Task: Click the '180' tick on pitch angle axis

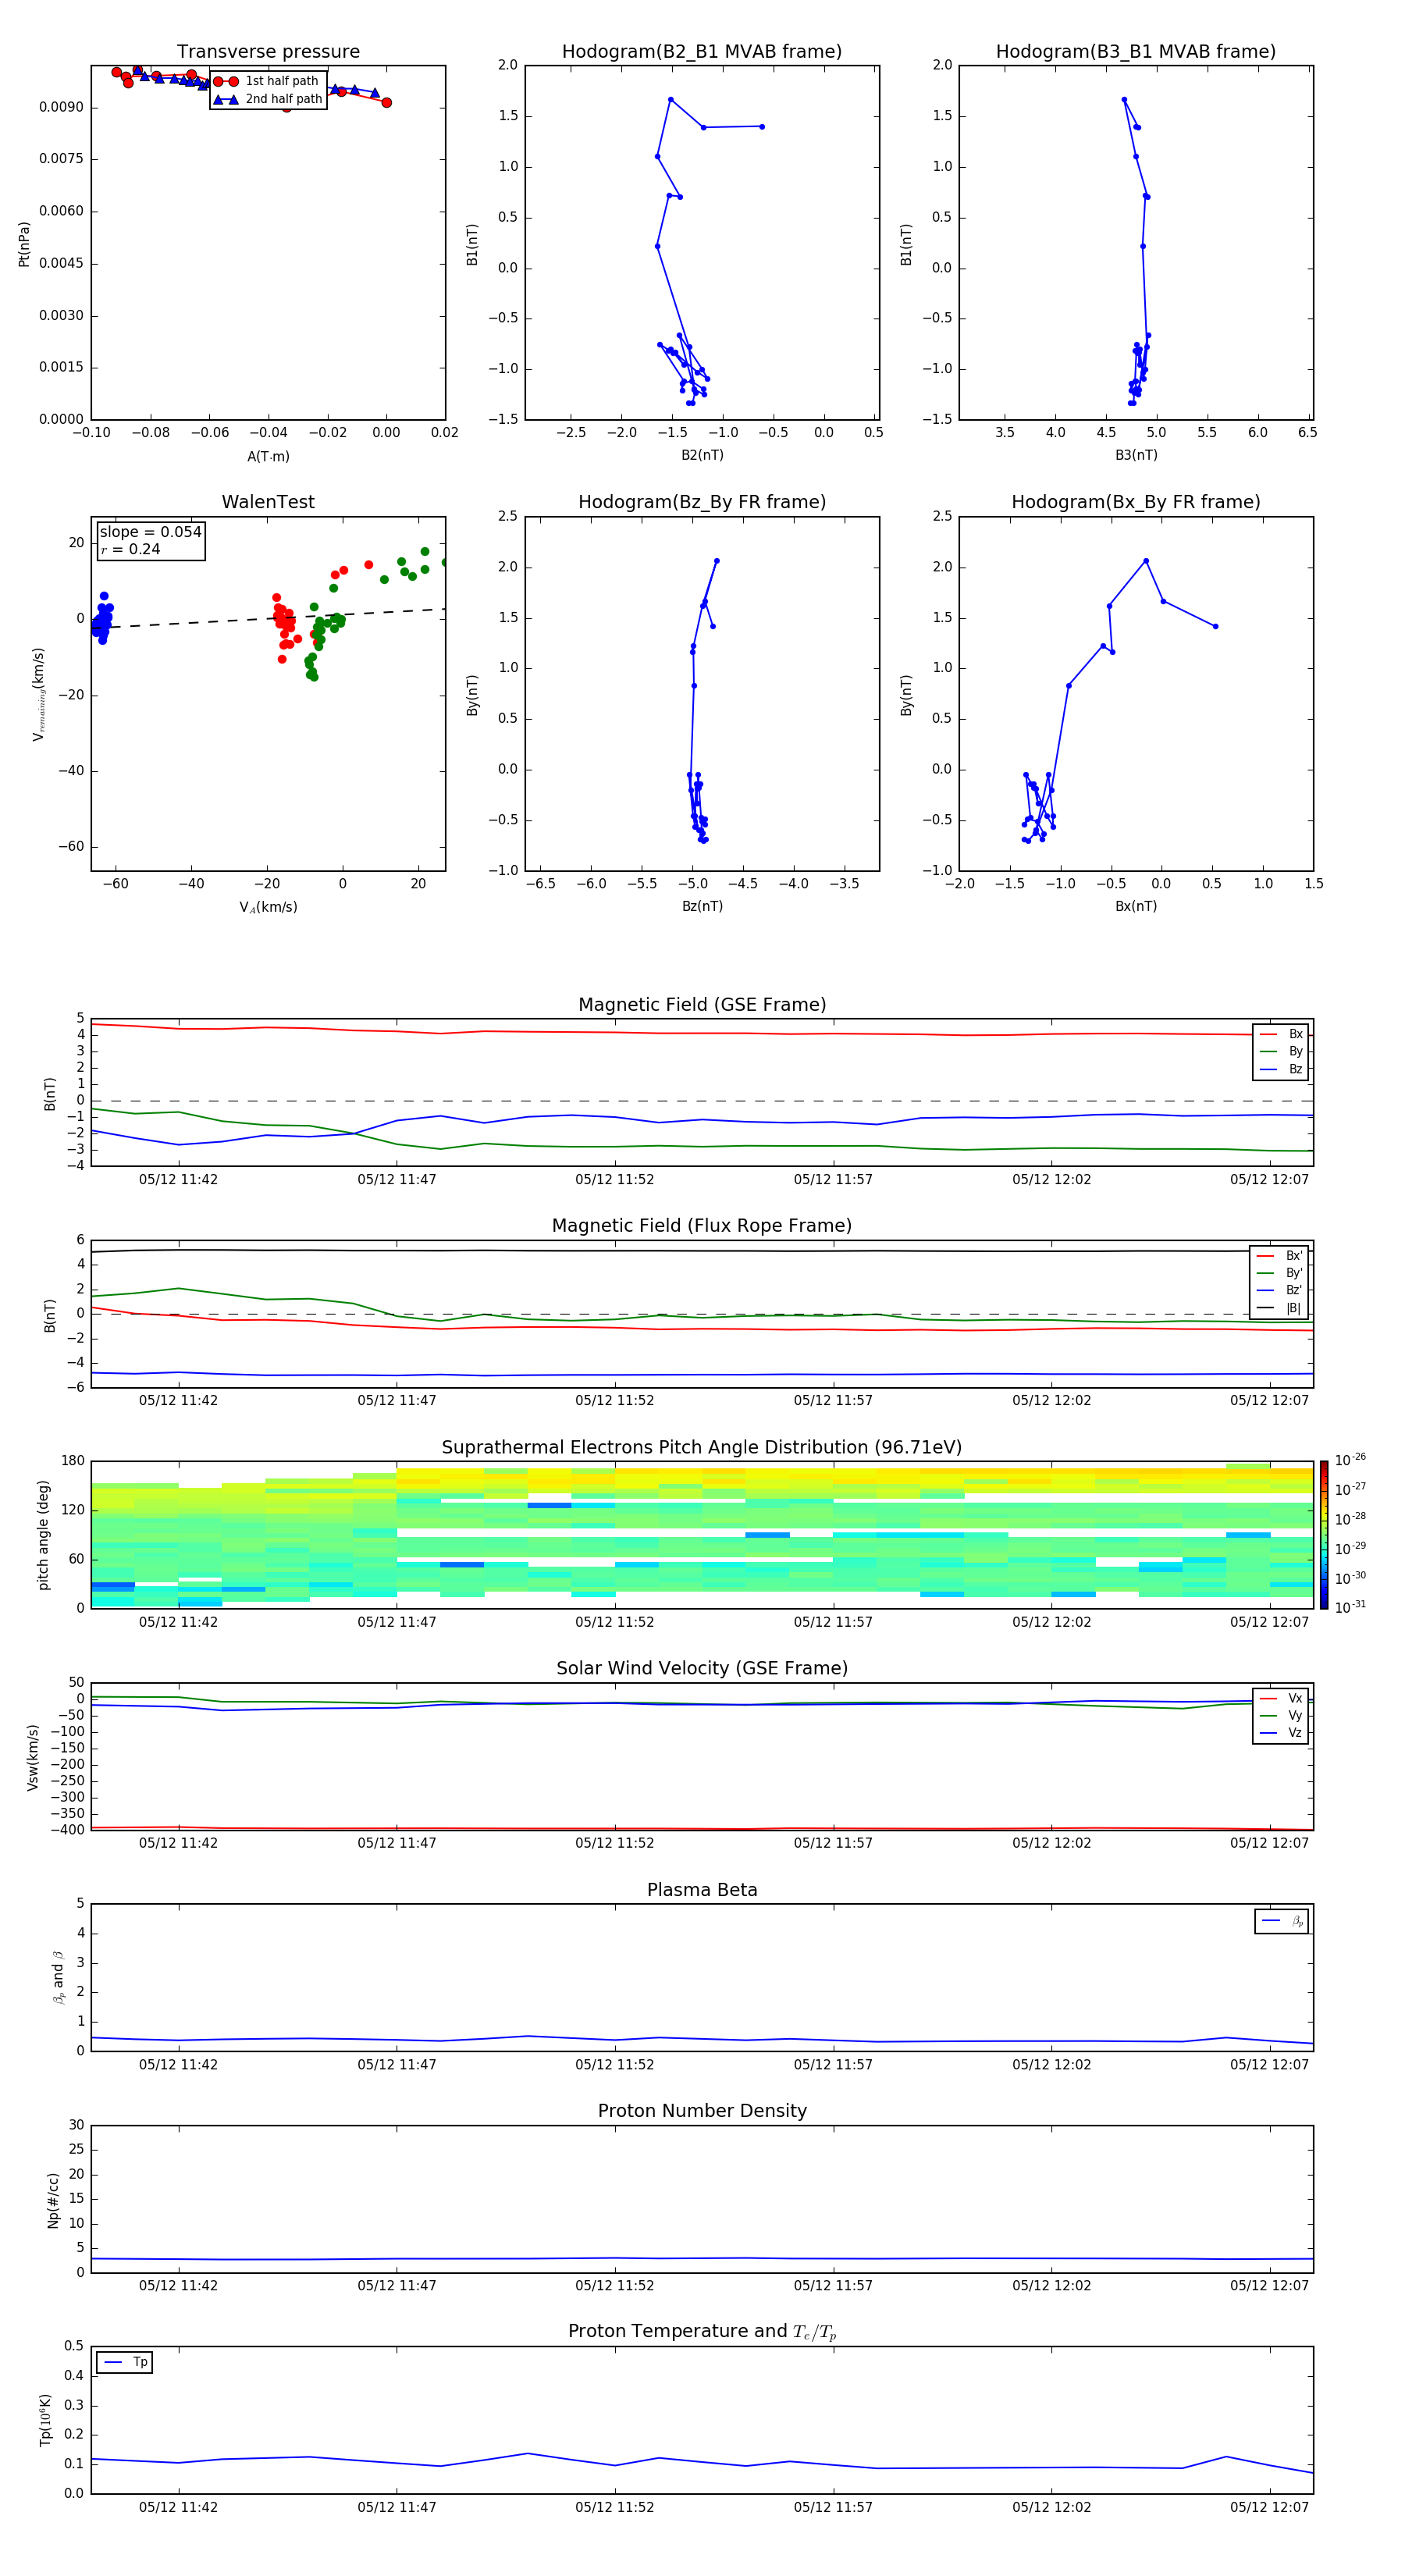Action: tap(73, 1461)
